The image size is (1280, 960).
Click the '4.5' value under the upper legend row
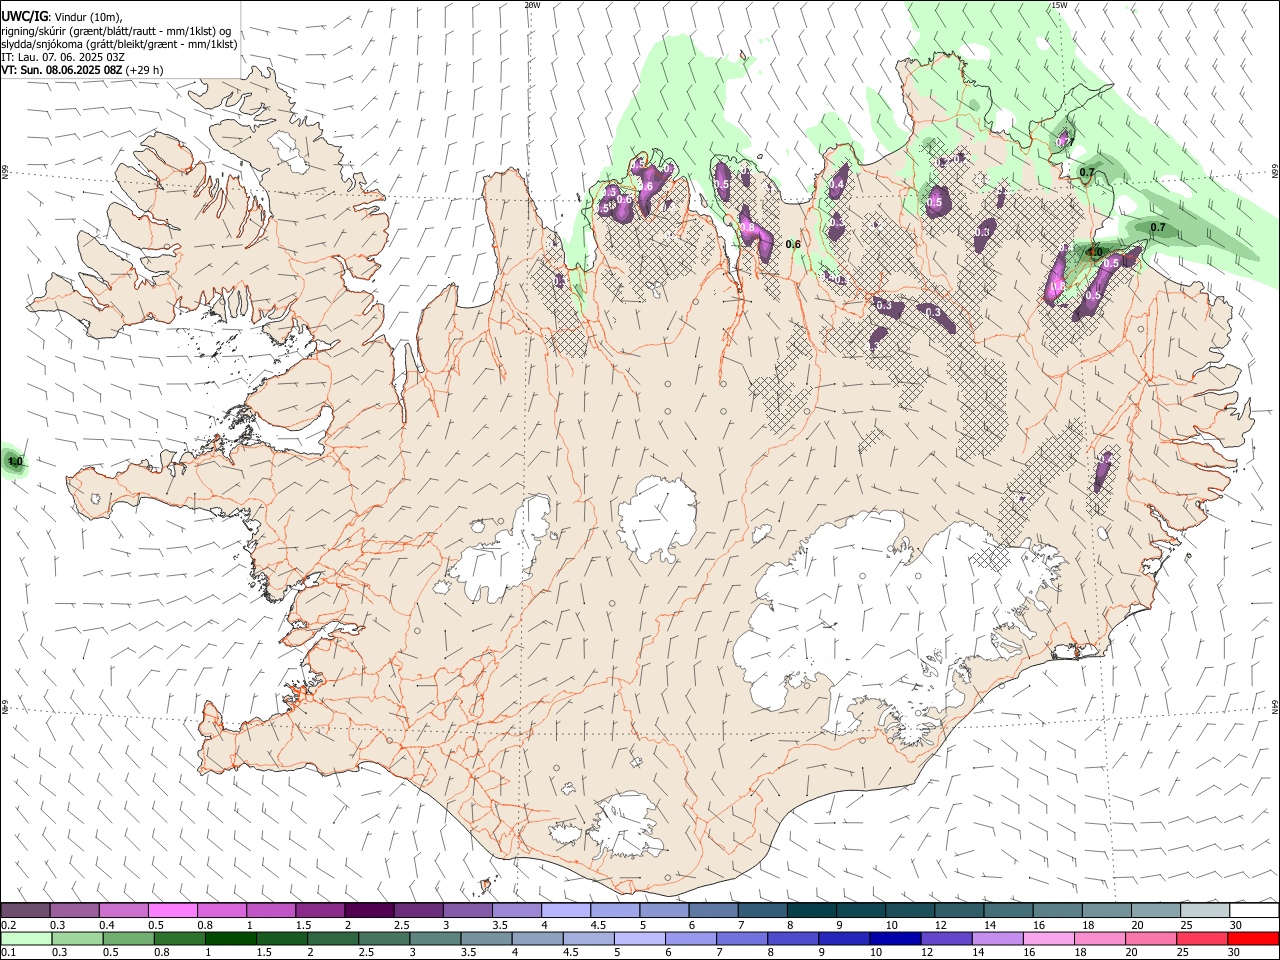coord(598,925)
